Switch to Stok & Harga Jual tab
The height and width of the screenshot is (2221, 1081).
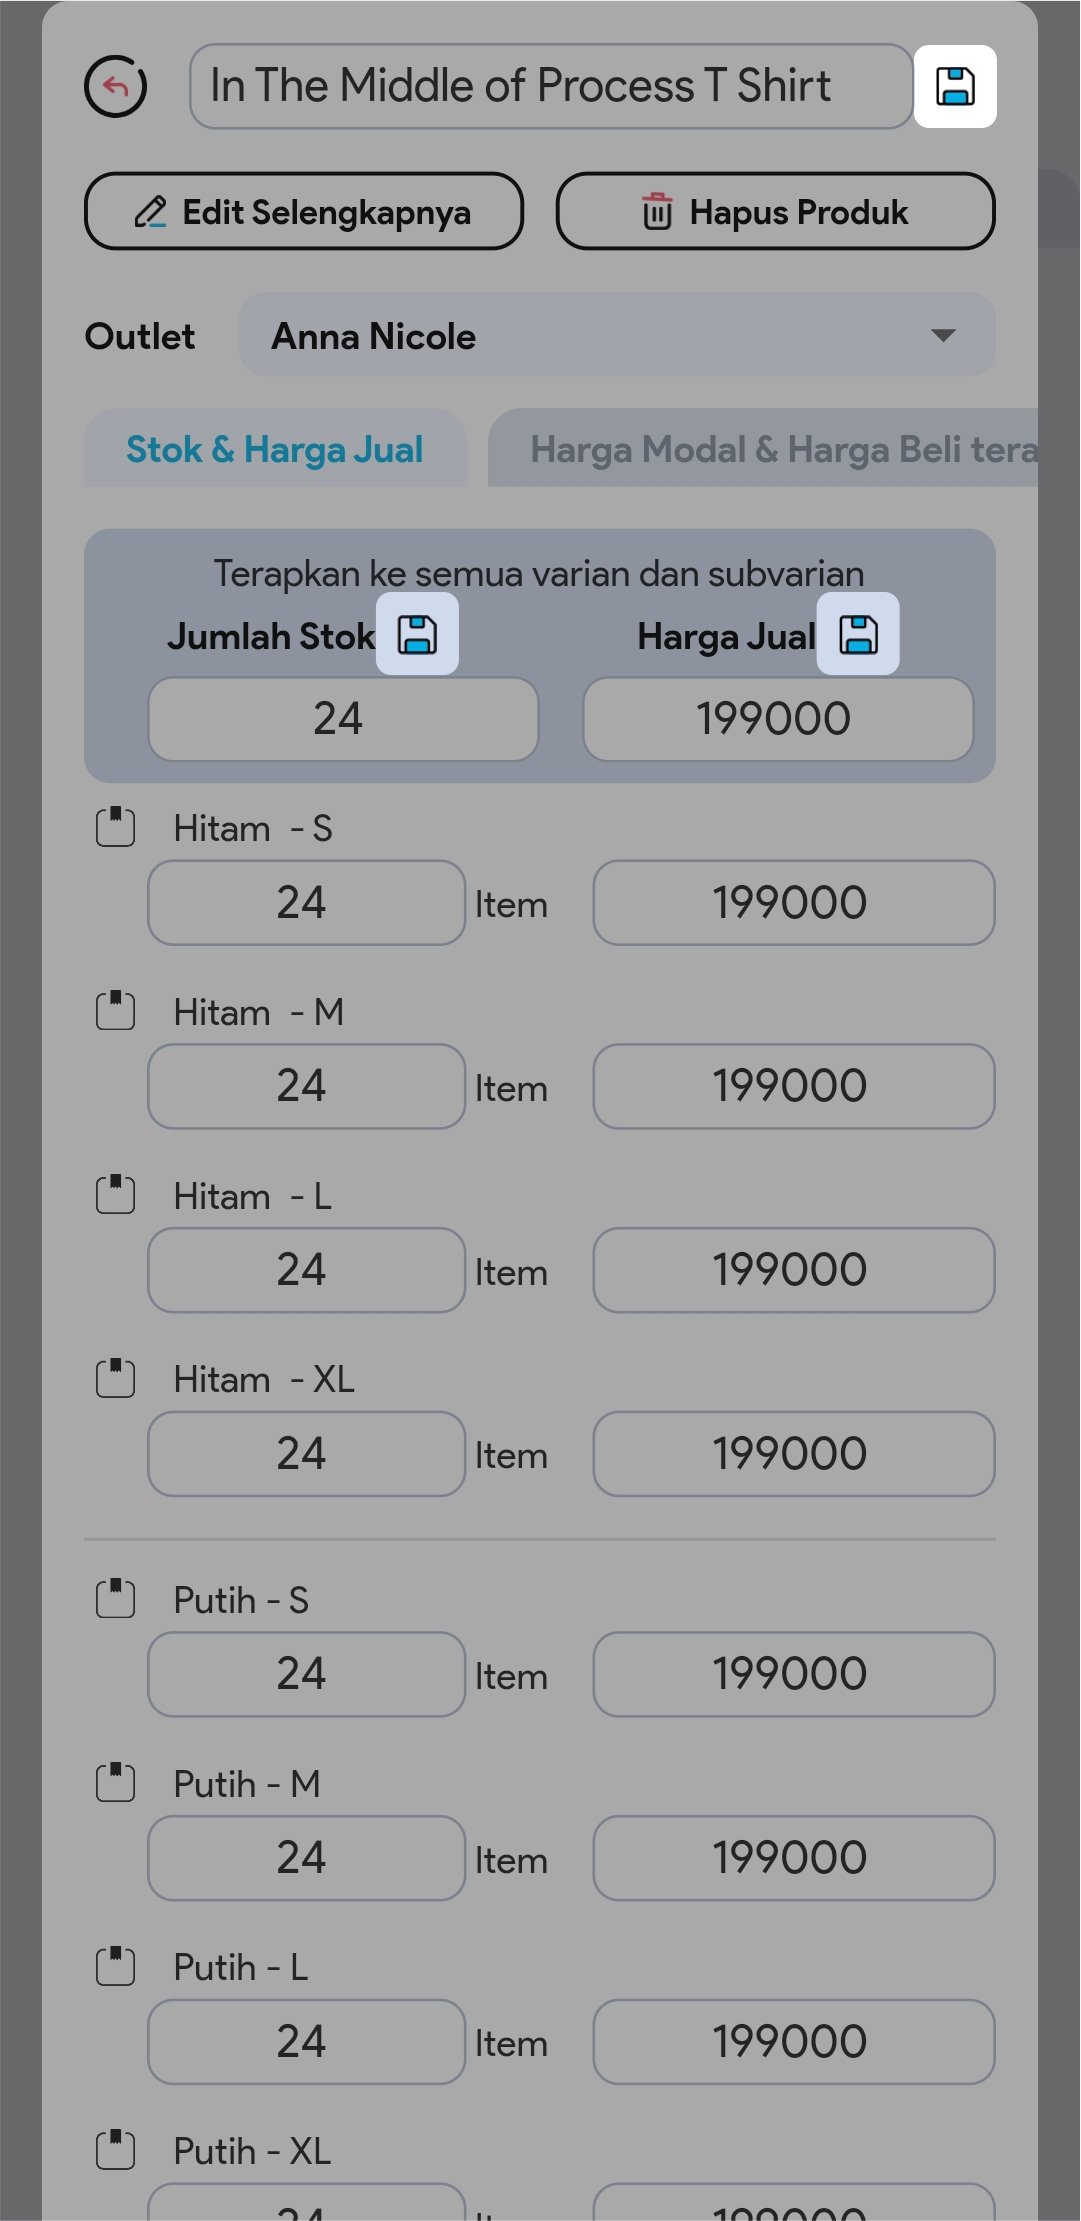275,449
